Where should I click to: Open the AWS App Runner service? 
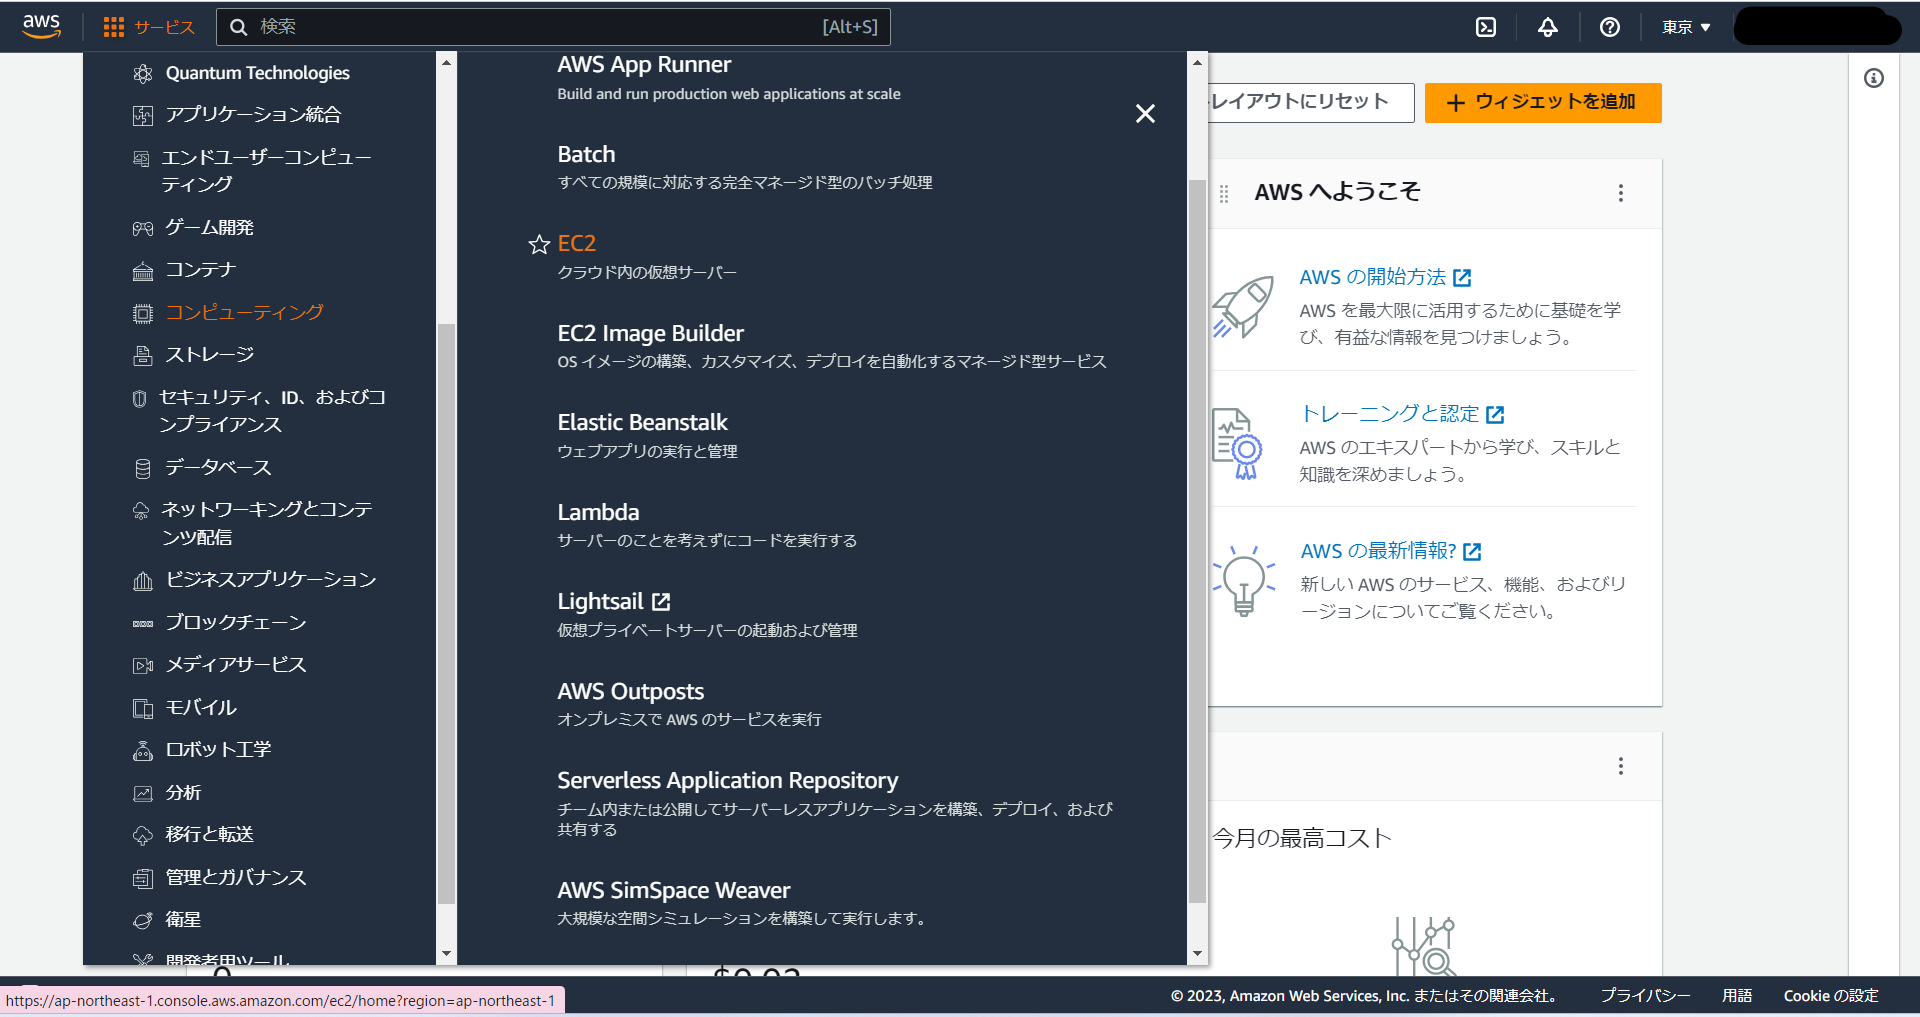(x=644, y=65)
